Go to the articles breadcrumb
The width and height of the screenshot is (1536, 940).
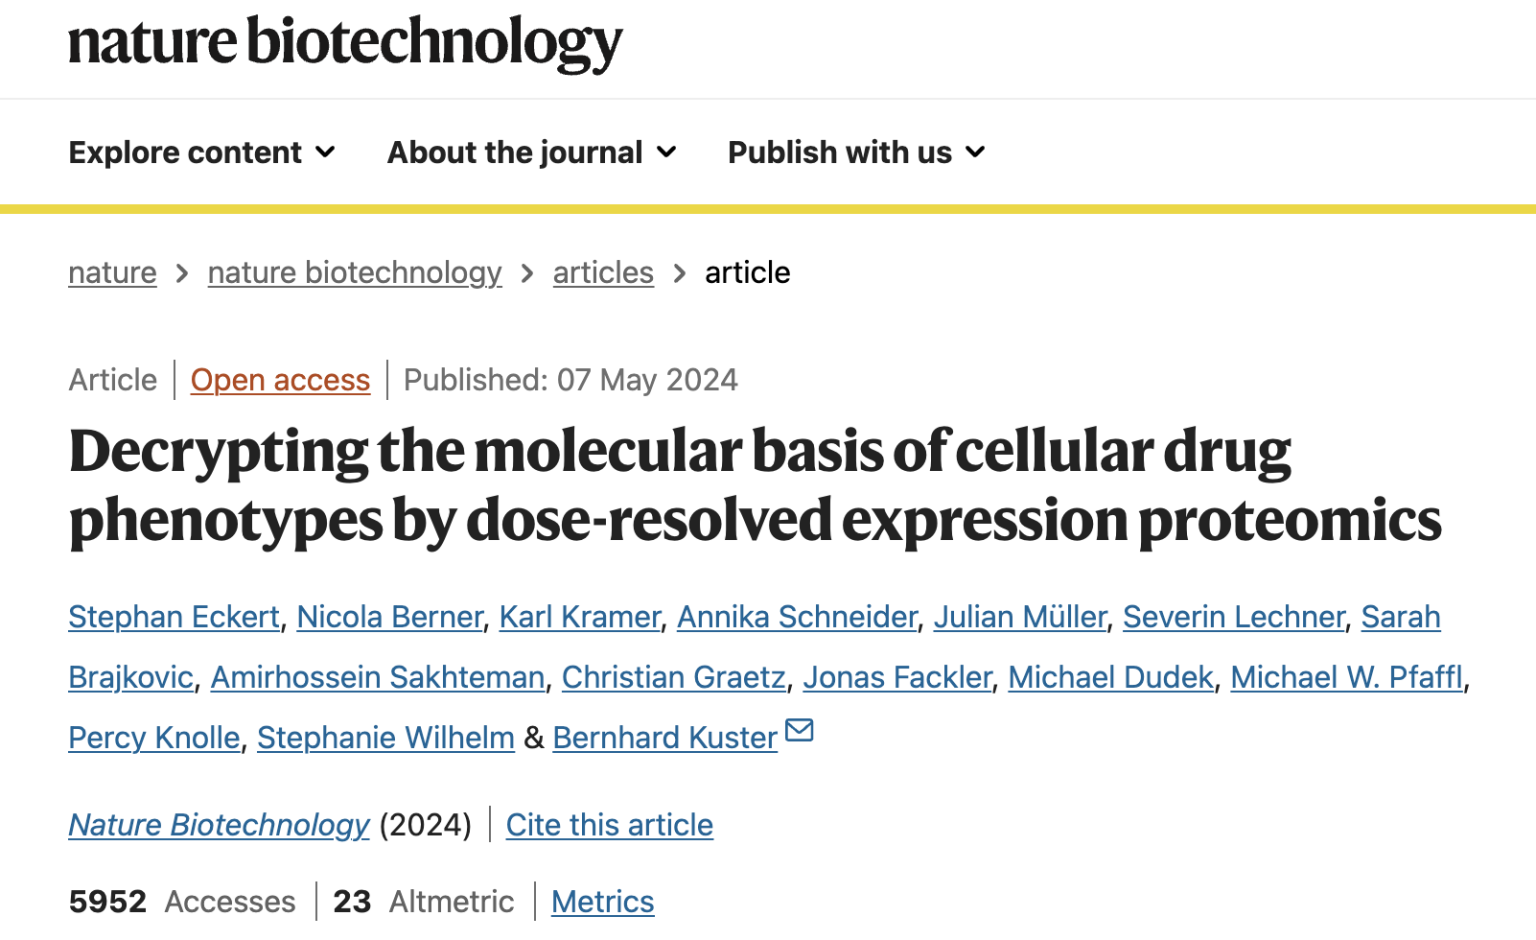pyautogui.click(x=603, y=272)
